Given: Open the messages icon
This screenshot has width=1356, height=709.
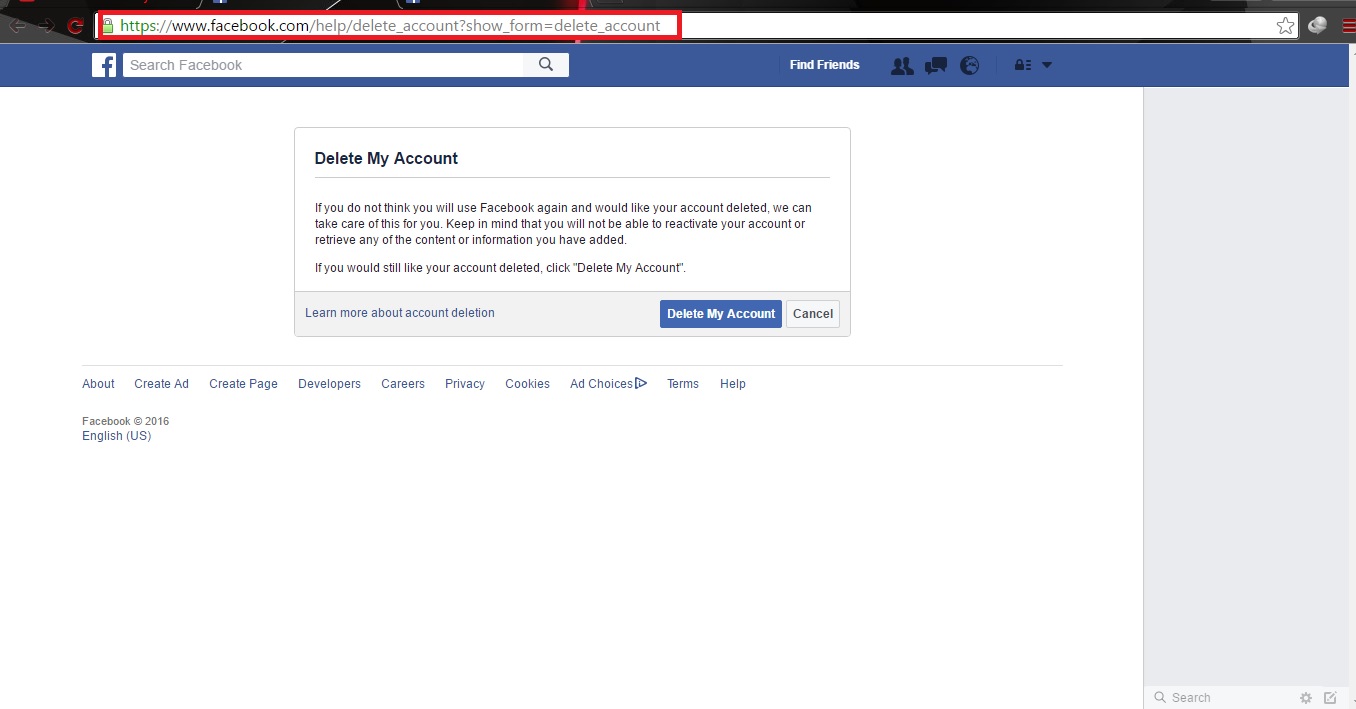Looking at the screenshot, I should pos(936,66).
